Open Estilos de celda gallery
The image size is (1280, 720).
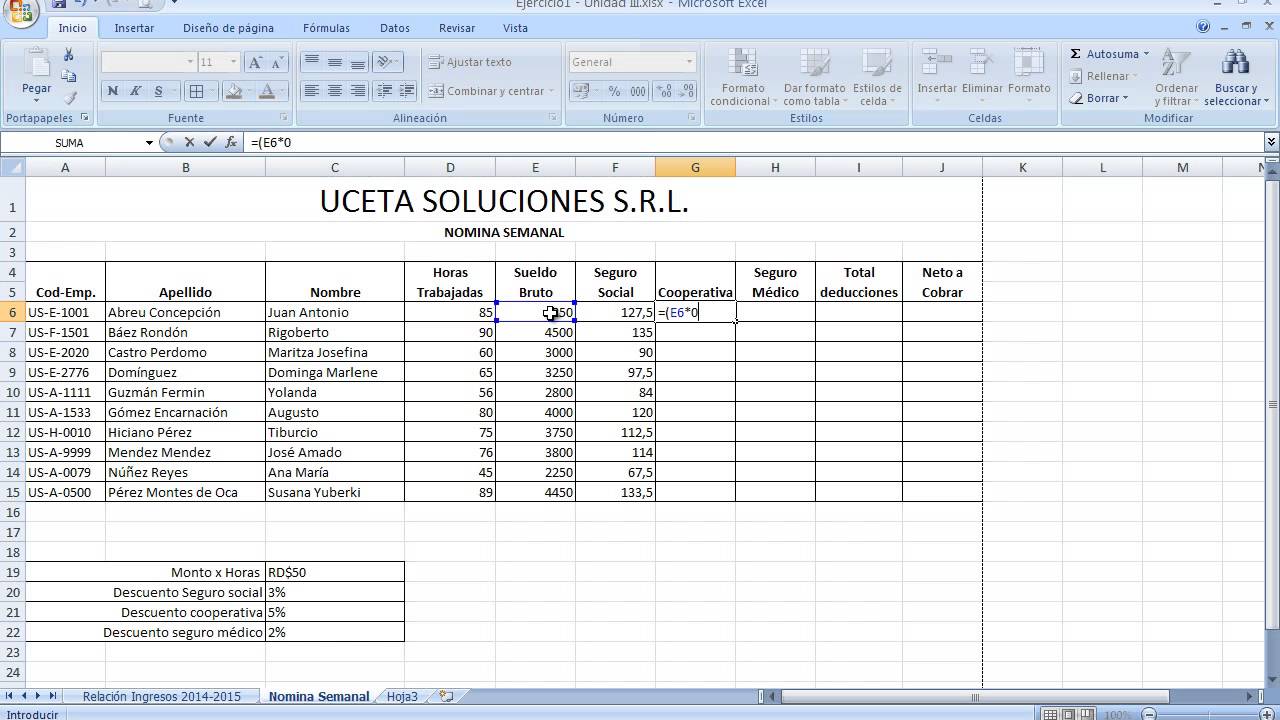(877, 77)
